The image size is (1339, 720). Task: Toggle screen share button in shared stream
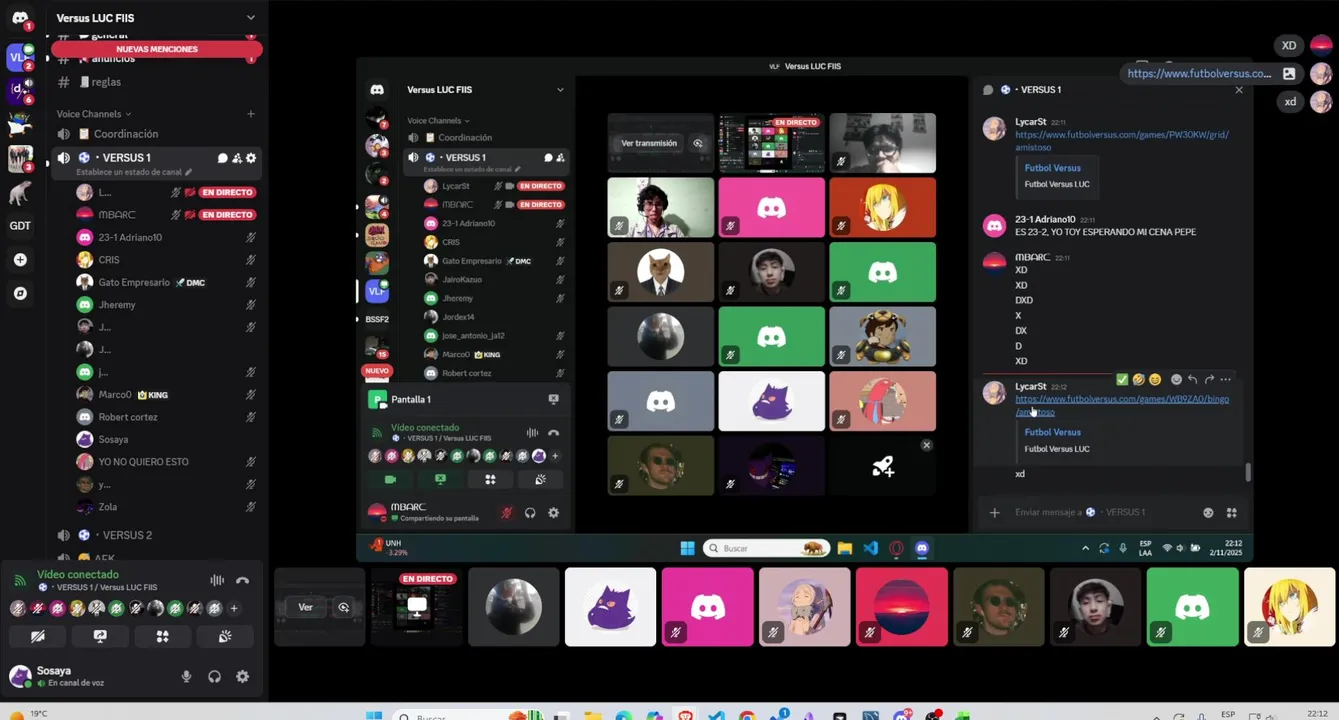click(440, 480)
